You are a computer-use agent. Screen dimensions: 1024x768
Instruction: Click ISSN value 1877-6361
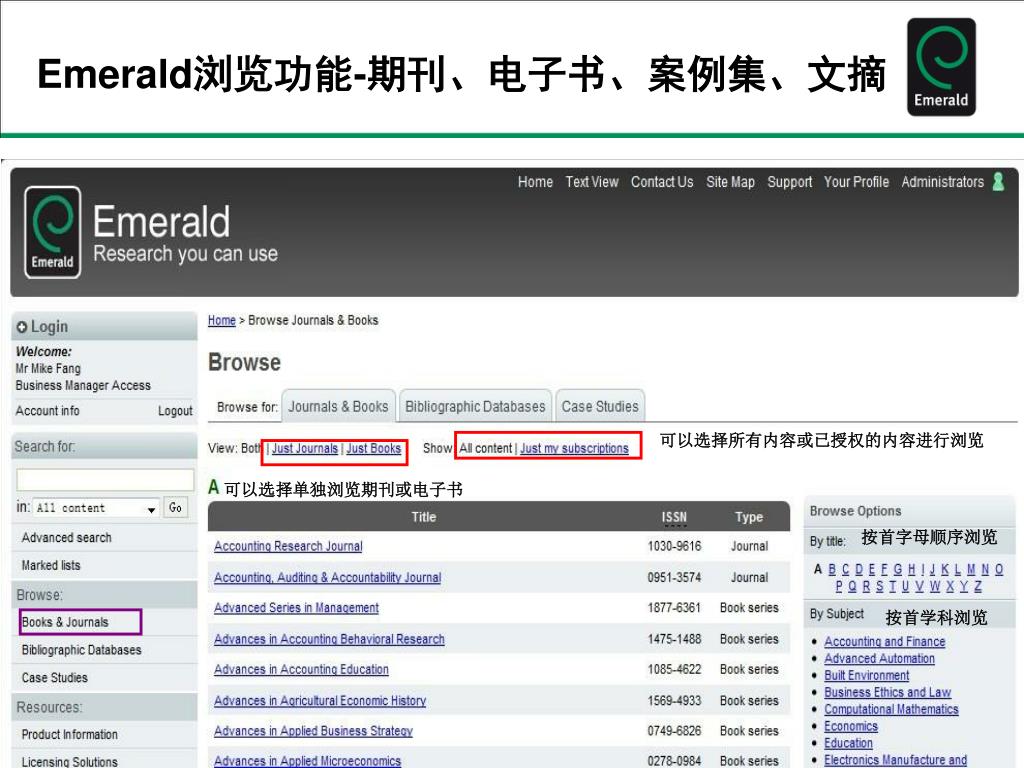tap(674, 608)
